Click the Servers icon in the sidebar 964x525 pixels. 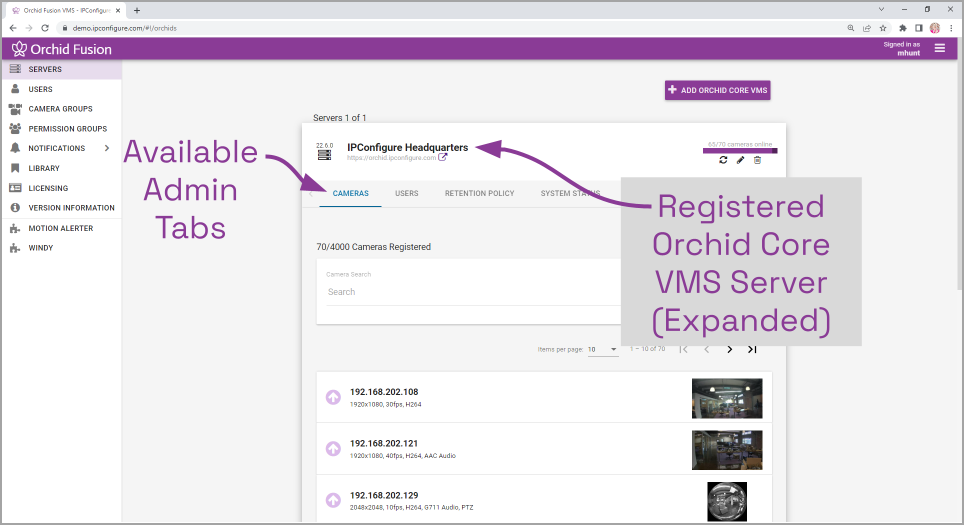tap(15, 69)
